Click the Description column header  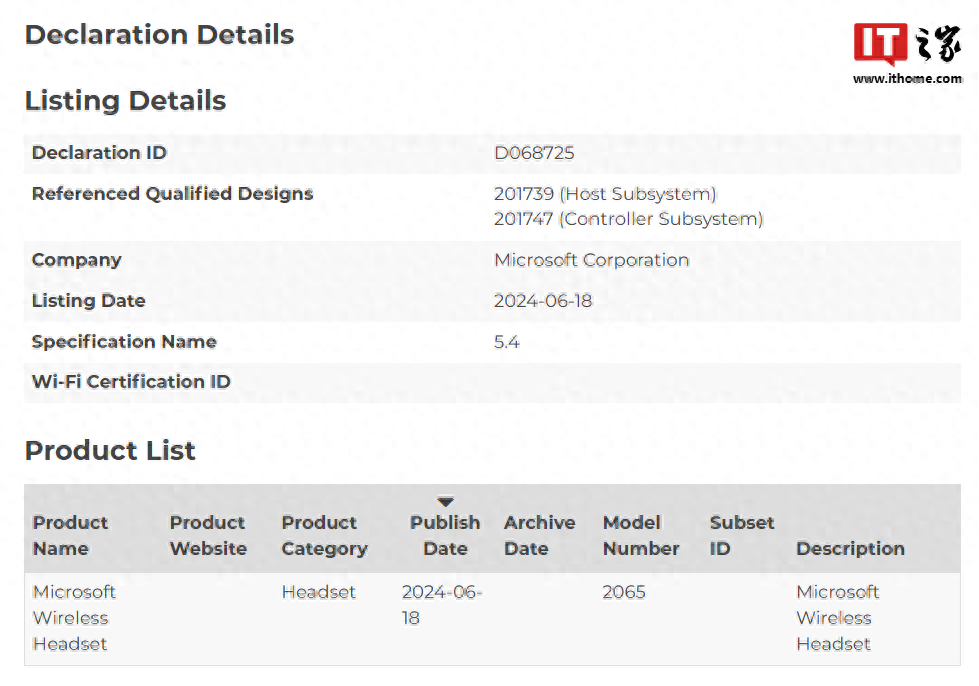850,549
